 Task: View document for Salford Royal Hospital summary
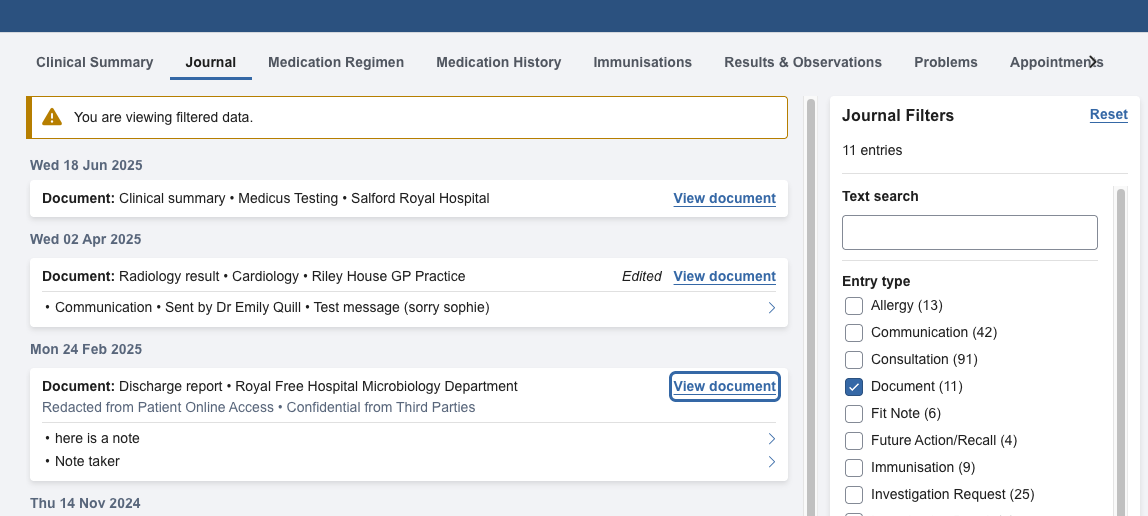click(724, 198)
